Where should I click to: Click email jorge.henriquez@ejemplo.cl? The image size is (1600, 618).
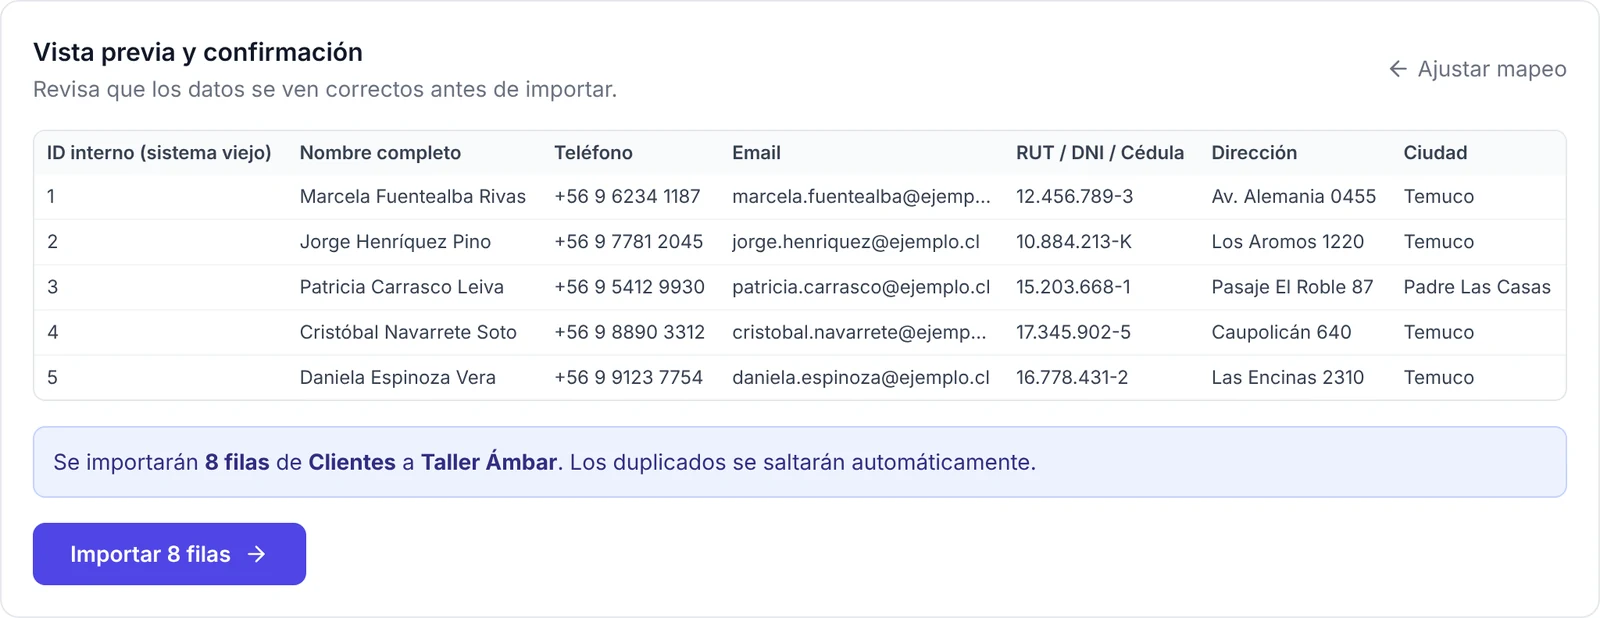[x=856, y=242]
